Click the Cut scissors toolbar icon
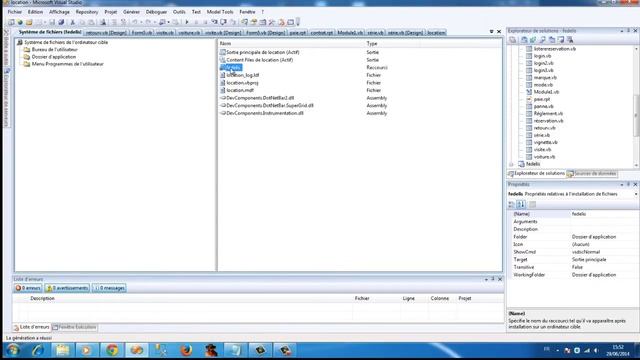The width and height of the screenshot is (640, 360). tap(73, 22)
